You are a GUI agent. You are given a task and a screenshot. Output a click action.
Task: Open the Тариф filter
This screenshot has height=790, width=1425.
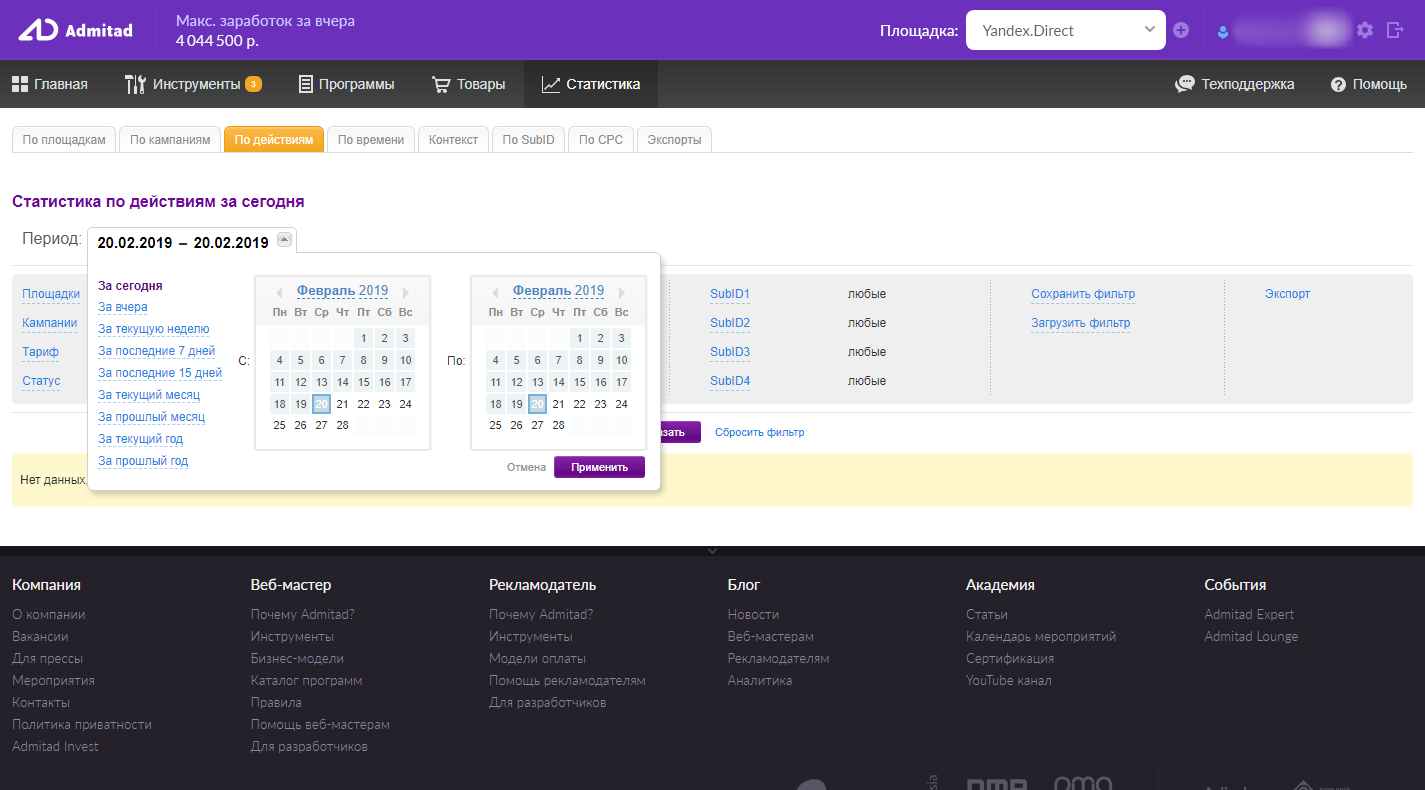[x=40, y=352]
